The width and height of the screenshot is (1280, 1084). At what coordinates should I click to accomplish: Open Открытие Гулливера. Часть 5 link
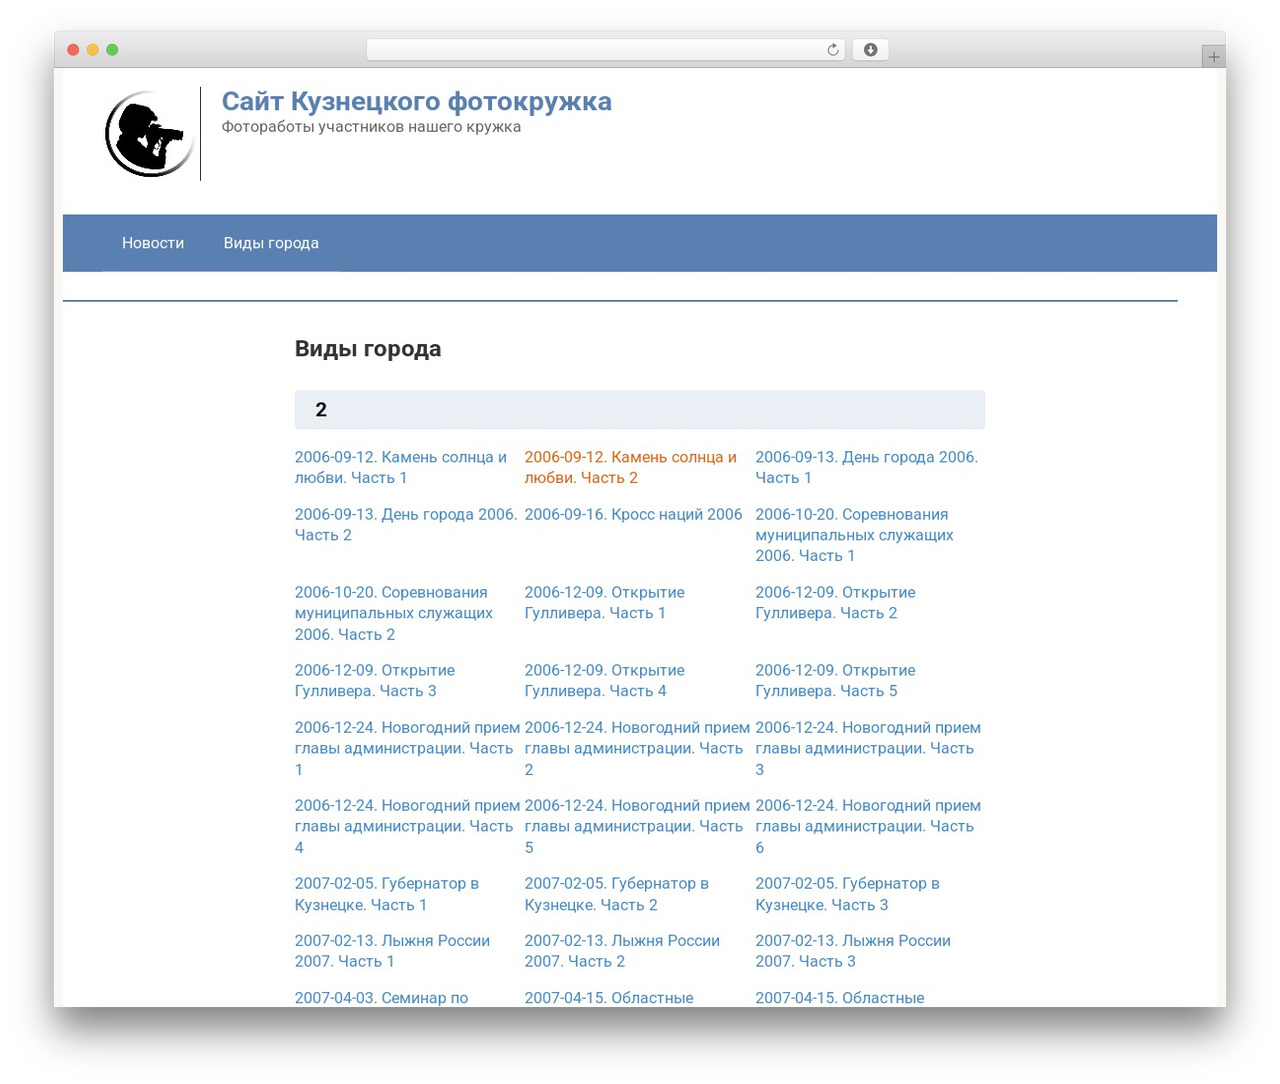tap(835, 680)
